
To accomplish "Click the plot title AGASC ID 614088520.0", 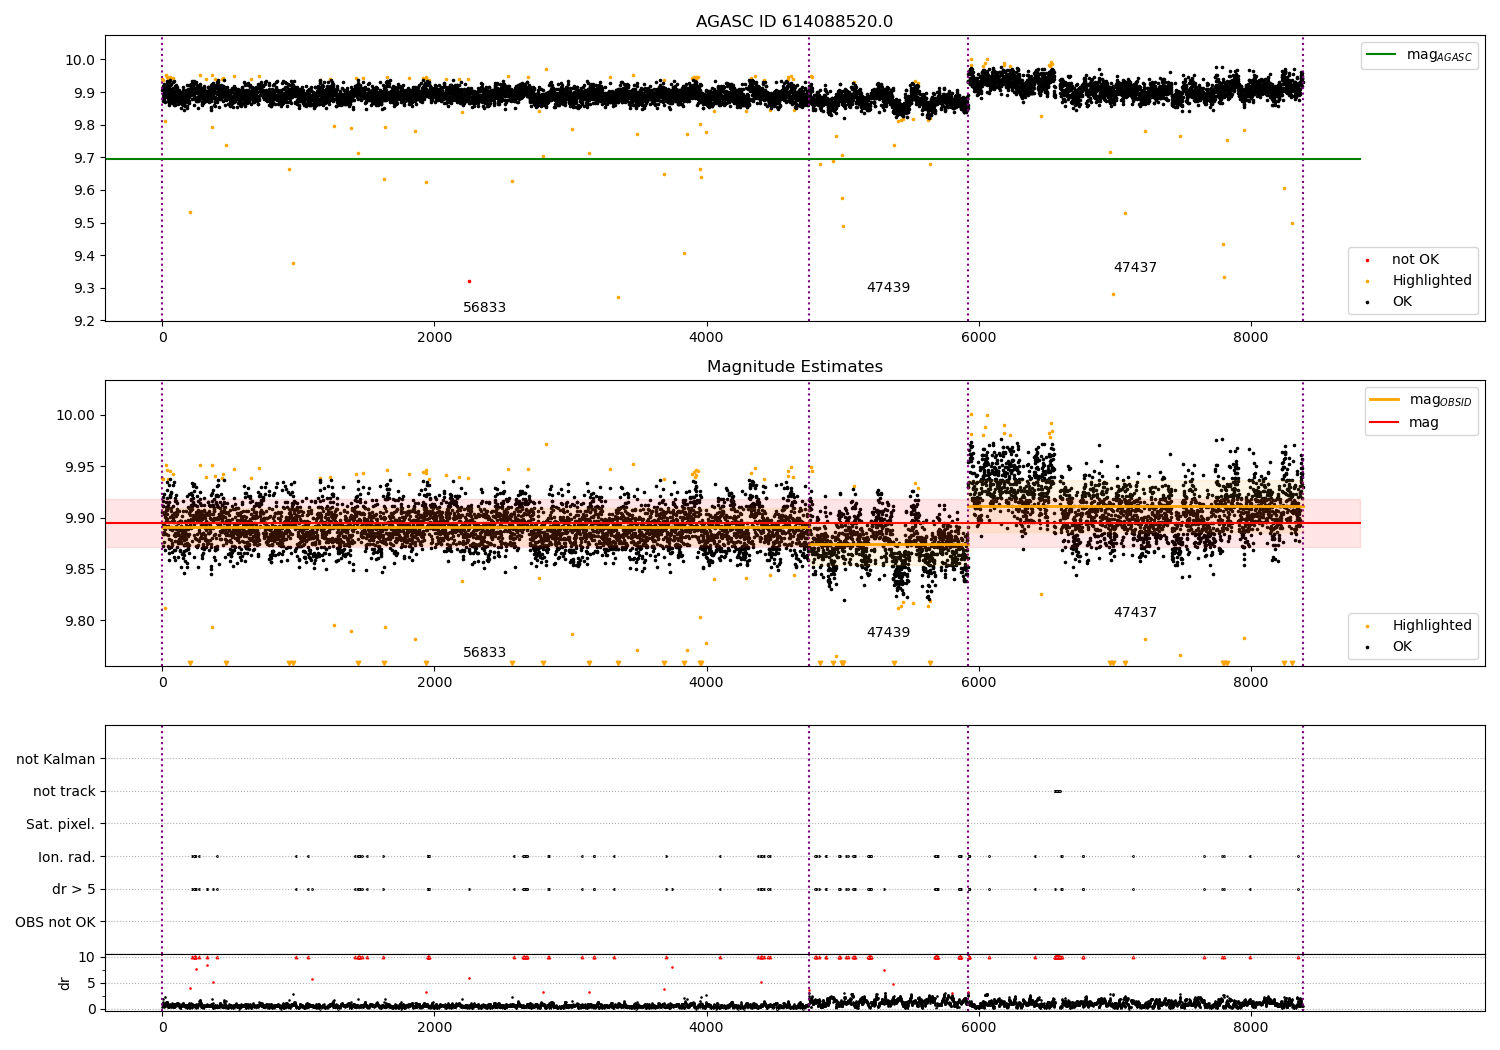I will tap(794, 22).
